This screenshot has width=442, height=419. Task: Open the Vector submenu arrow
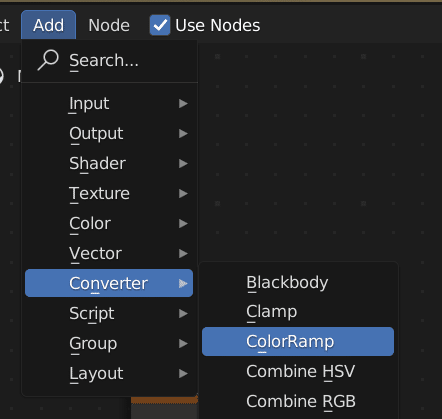tap(183, 253)
